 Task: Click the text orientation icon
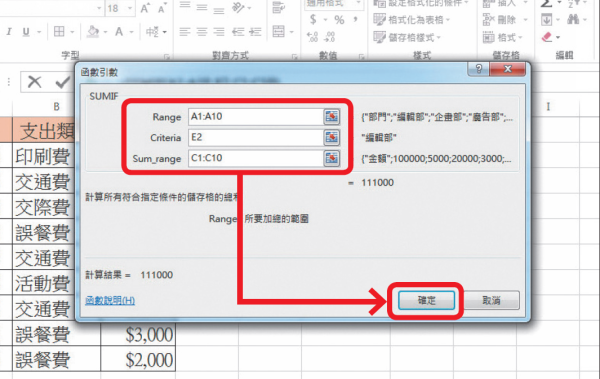click(238, 7)
